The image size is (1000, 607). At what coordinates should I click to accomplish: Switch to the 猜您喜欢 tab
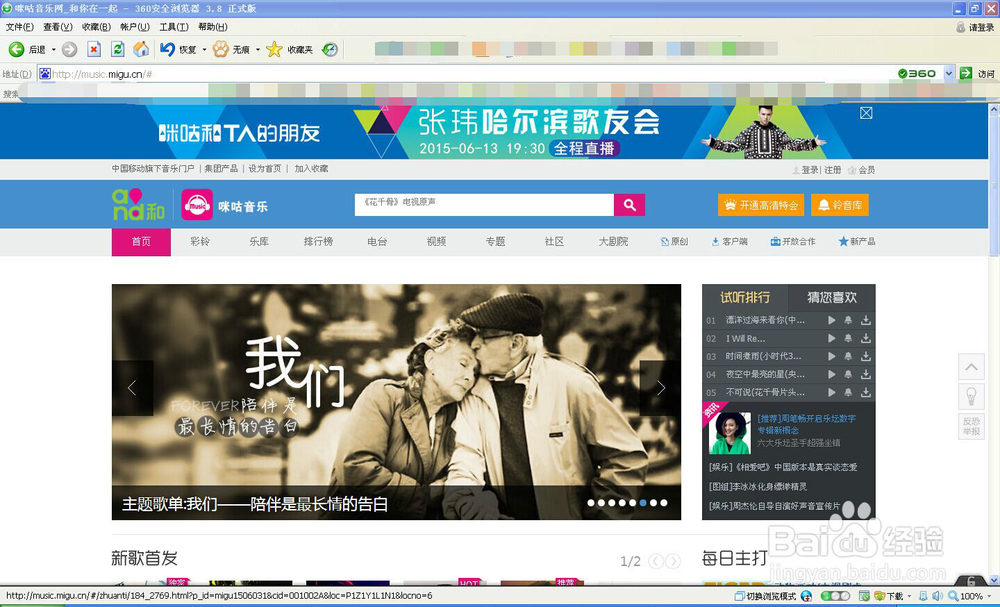832,297
